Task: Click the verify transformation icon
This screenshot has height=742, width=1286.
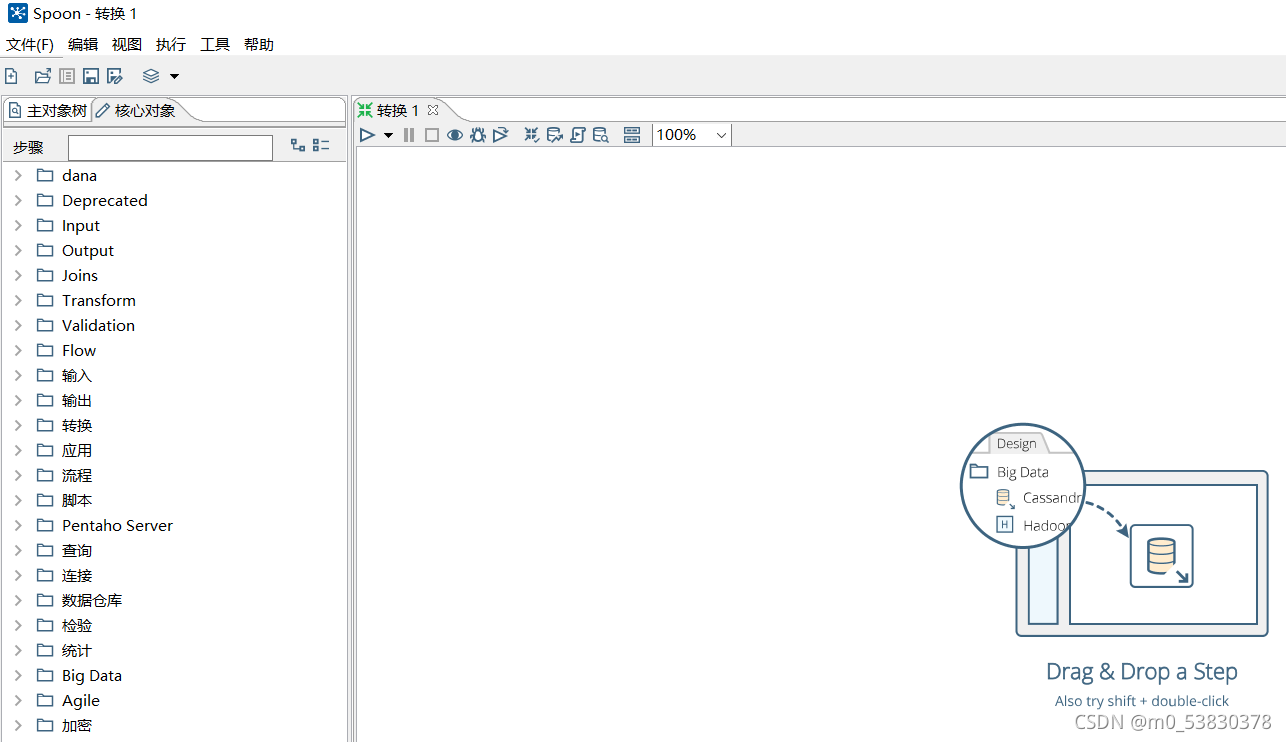Action: pos(531,135)
